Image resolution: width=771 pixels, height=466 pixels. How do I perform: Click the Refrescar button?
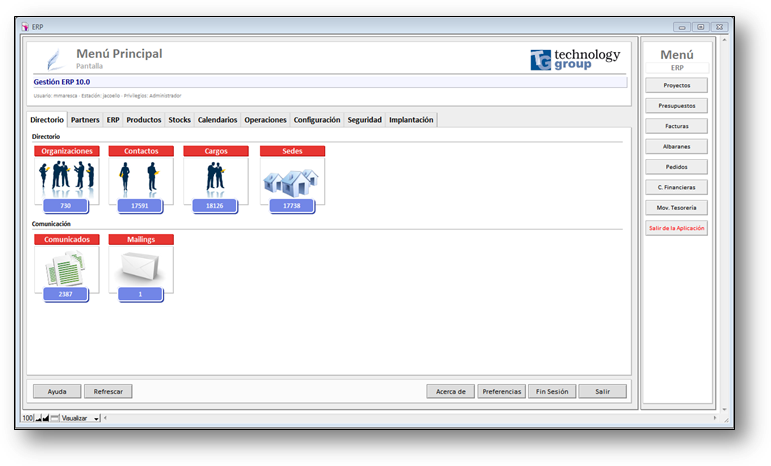pos(108,392)
